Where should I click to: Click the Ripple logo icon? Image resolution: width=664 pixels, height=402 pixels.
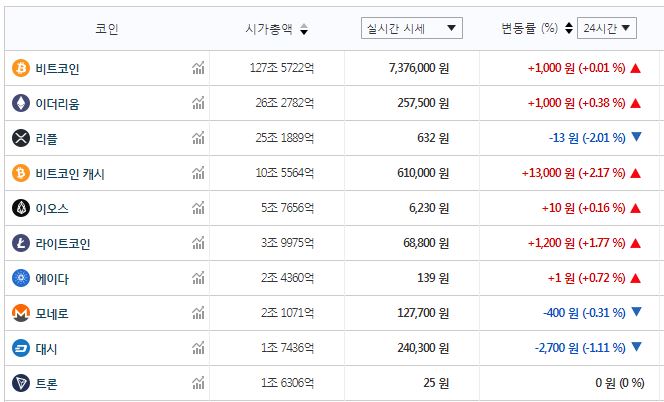click(20, 138)
